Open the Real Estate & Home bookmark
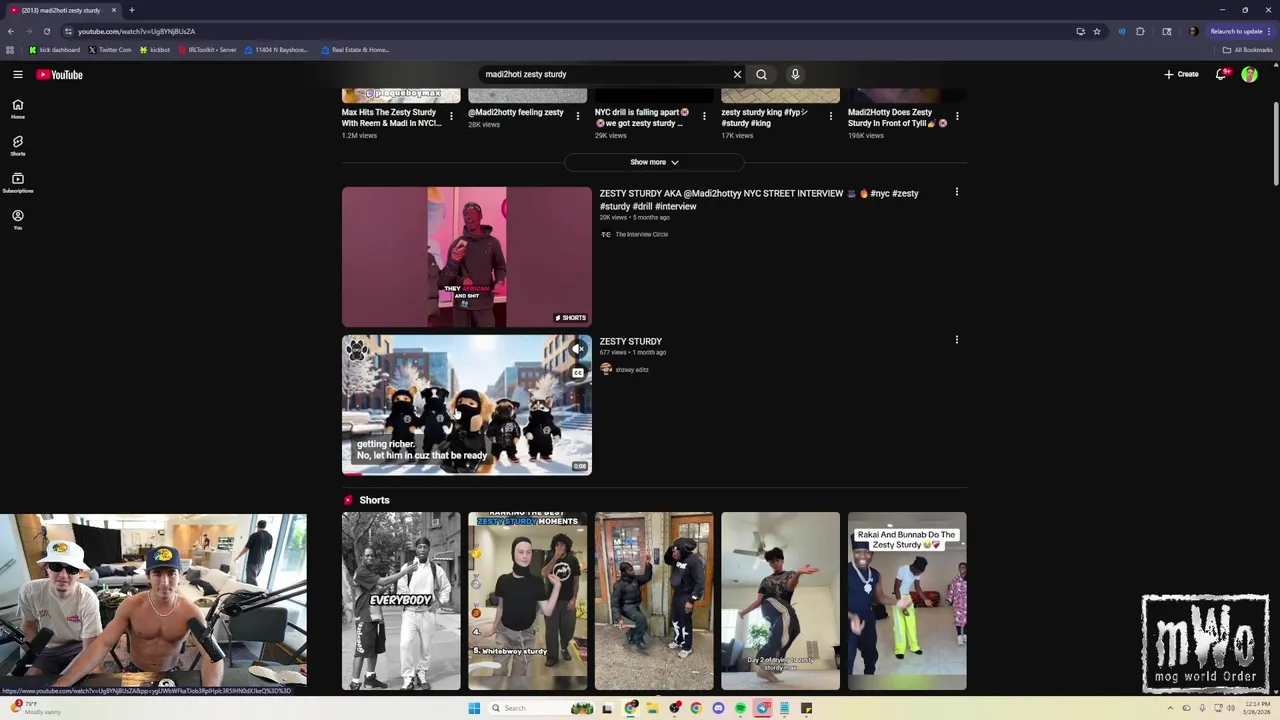This screenshot has width=1280, height=720. pos(355,50)
